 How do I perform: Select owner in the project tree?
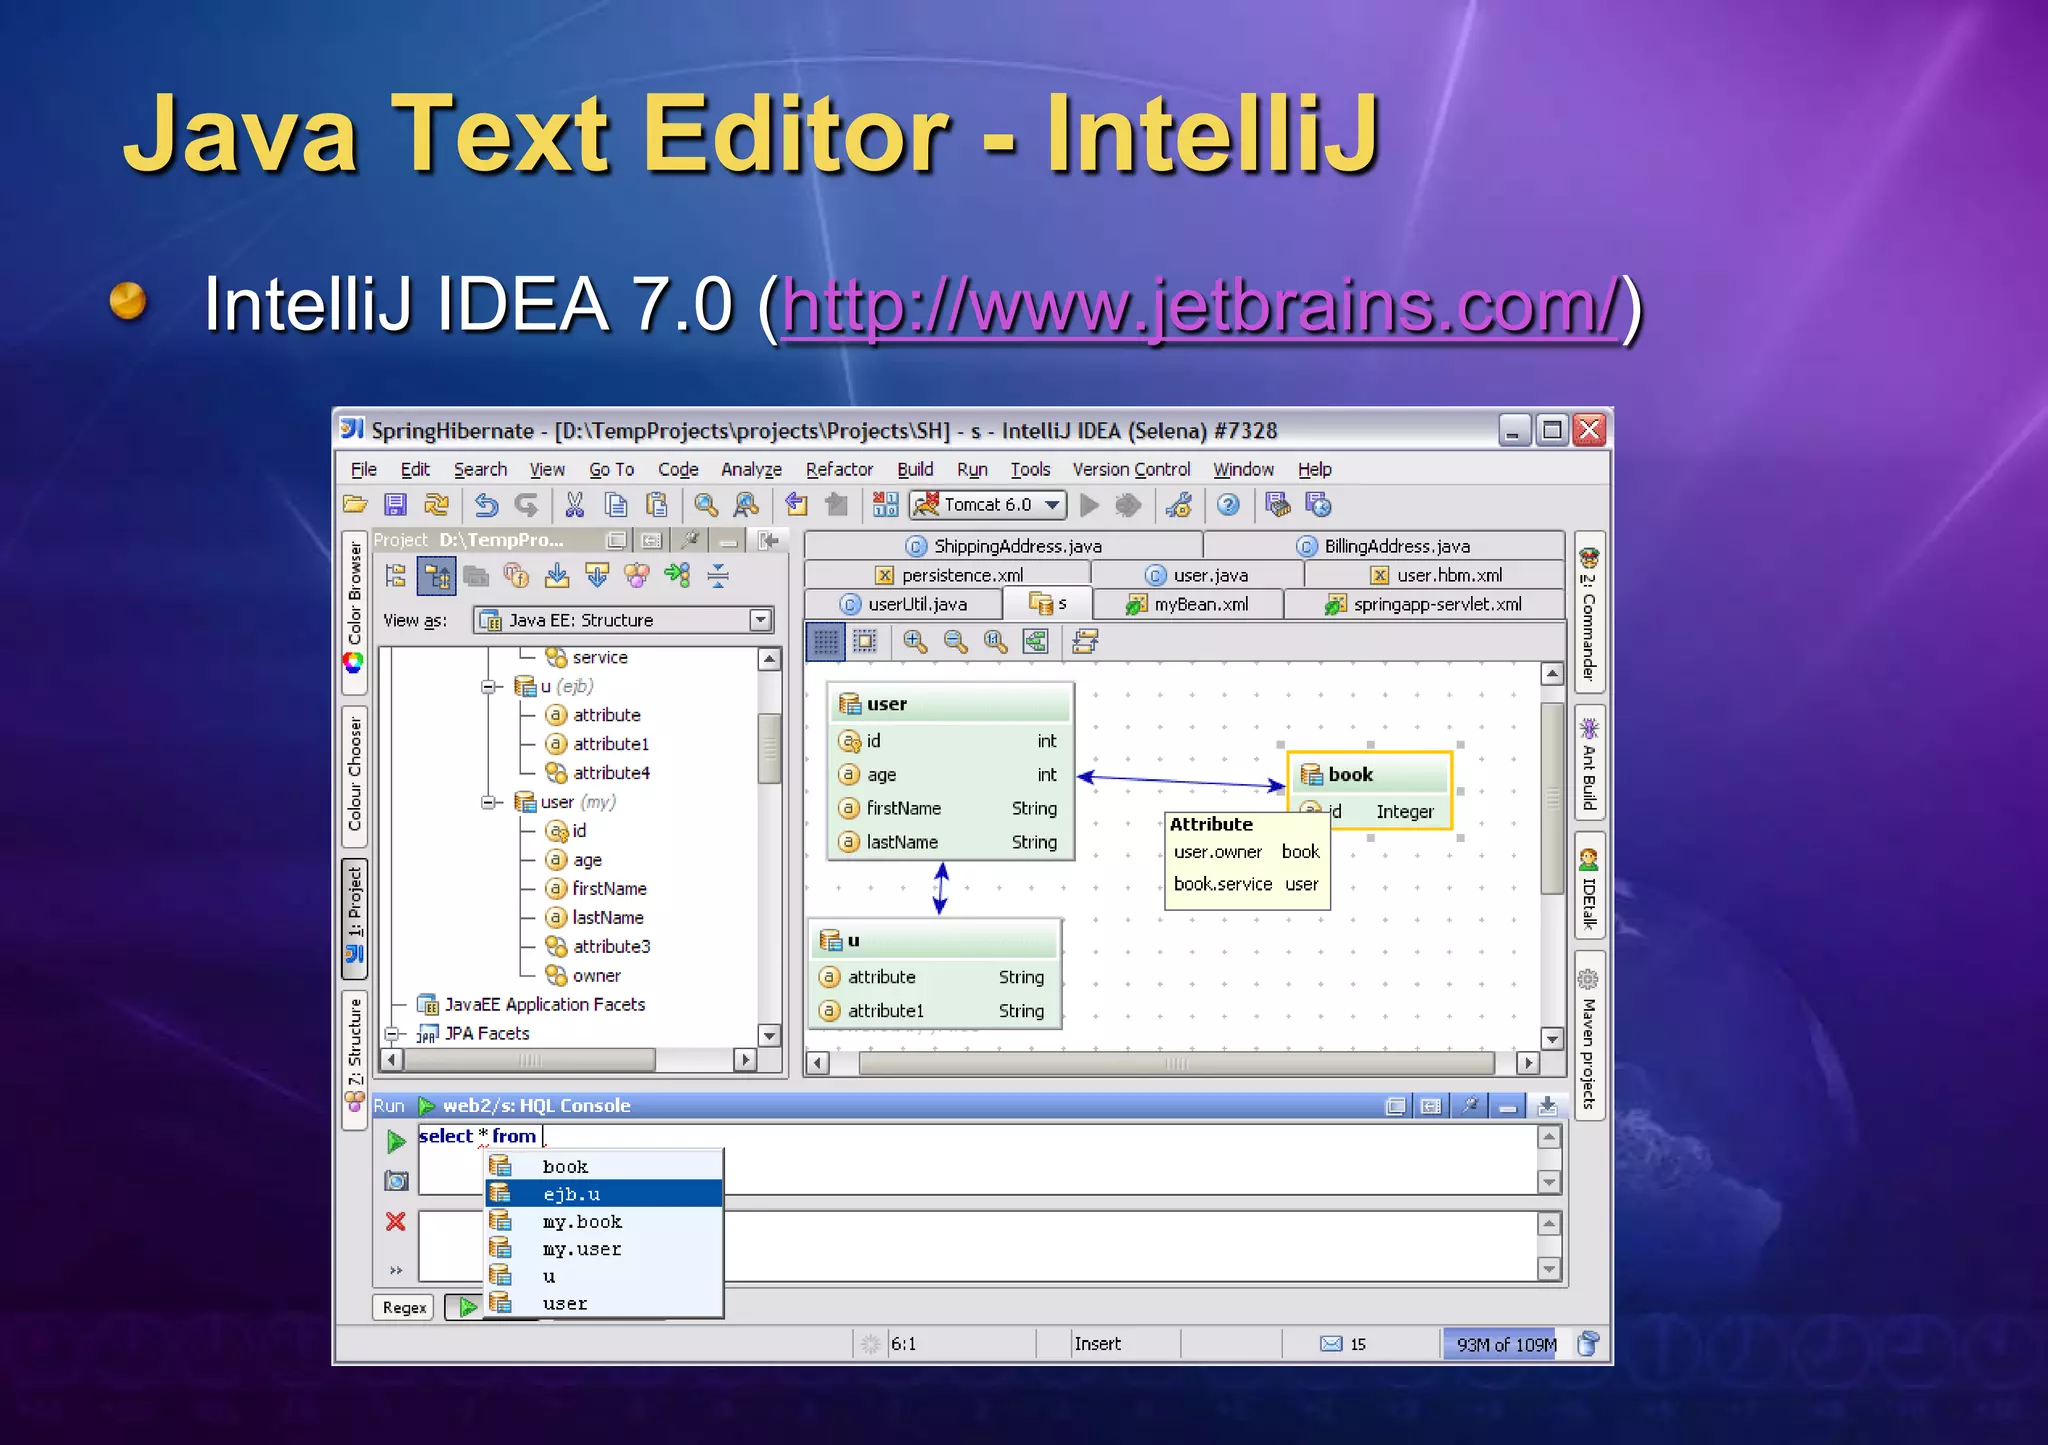[x=583, y=976]
